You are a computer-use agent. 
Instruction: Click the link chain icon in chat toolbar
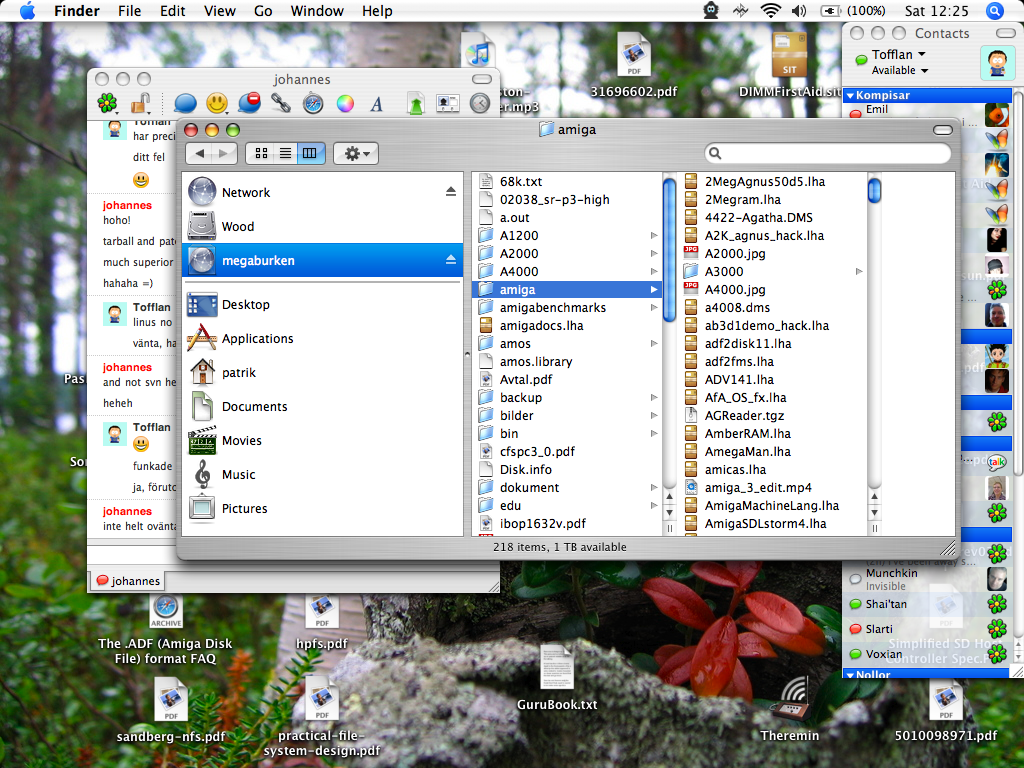tap(281, 103)
